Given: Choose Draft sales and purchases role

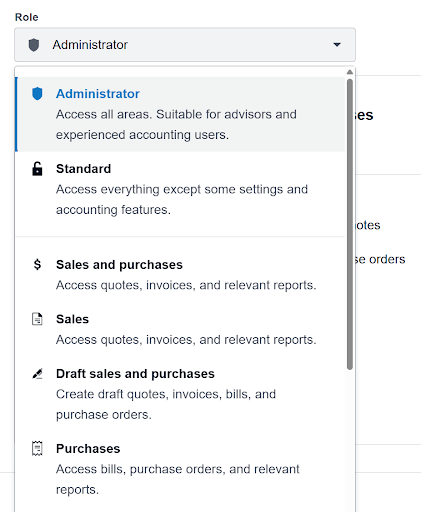Looking at the screenshot, I should pos(180,394).
